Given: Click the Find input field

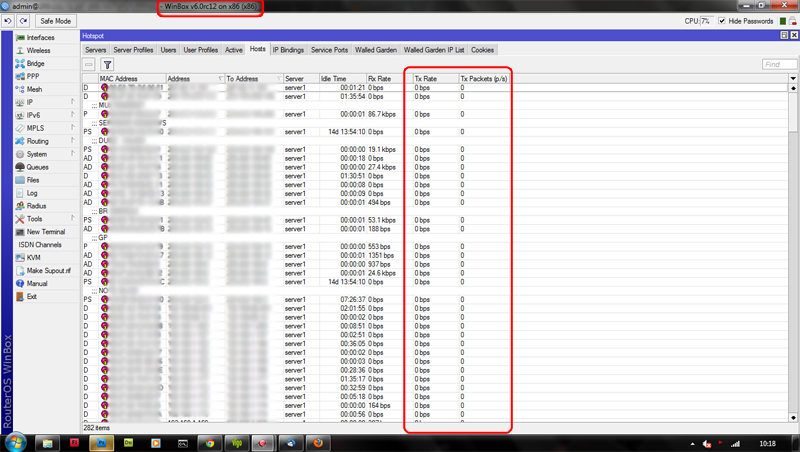Looking at the screenshot, I should click(779, 64).
